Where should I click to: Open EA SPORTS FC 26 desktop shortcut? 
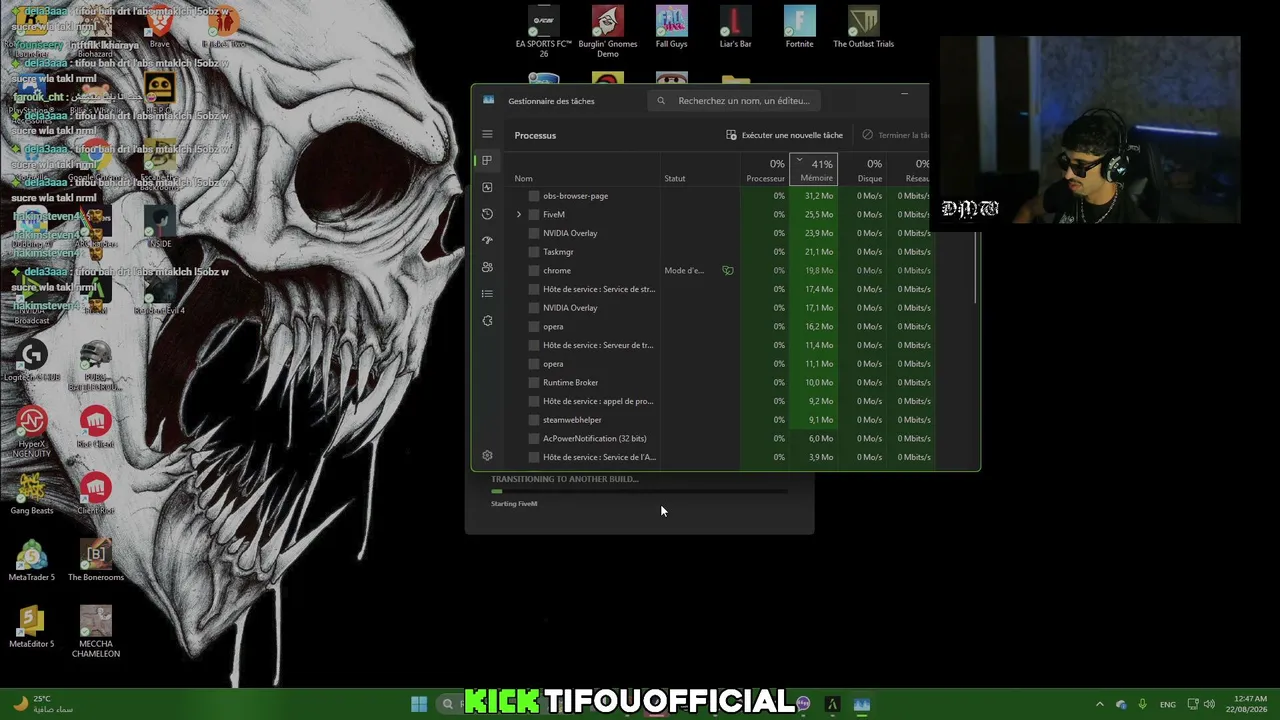point(544,32)
